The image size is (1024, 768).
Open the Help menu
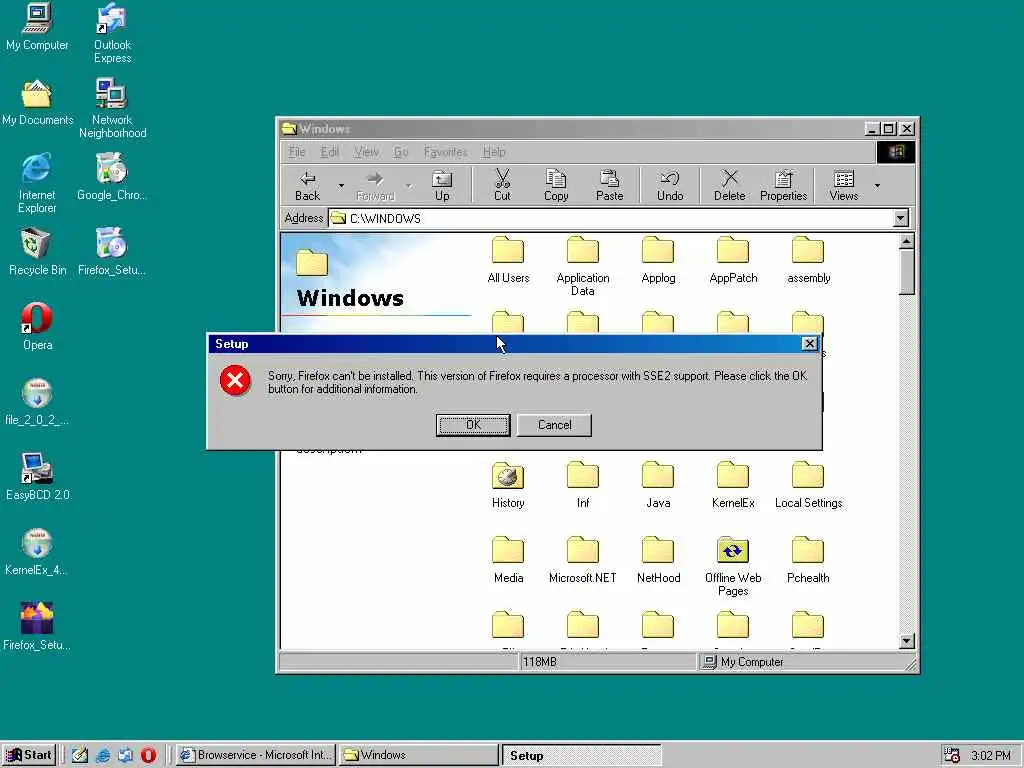[494, 152]
